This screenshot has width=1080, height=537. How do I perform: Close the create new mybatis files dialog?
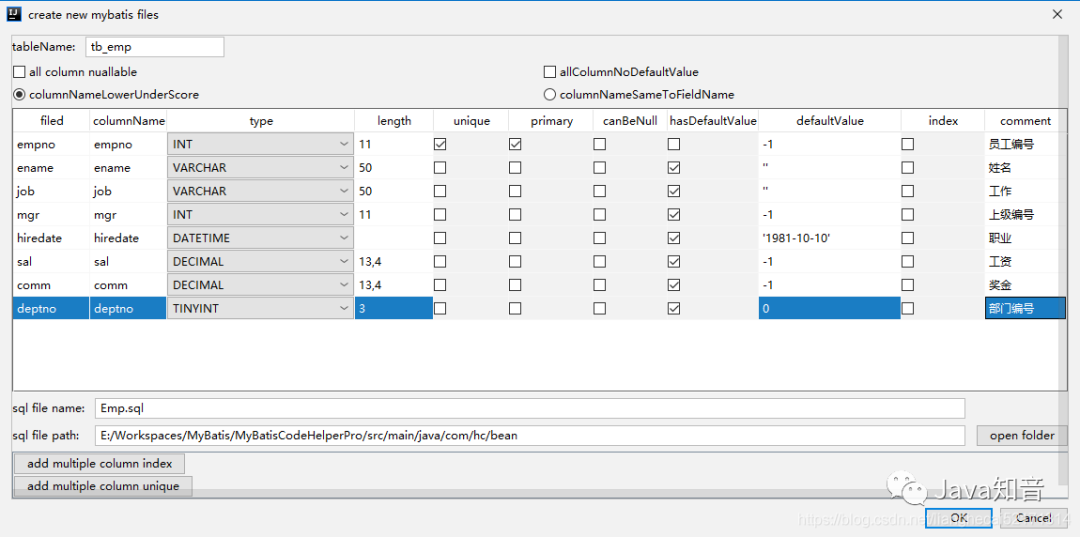tap(1057, 14)
